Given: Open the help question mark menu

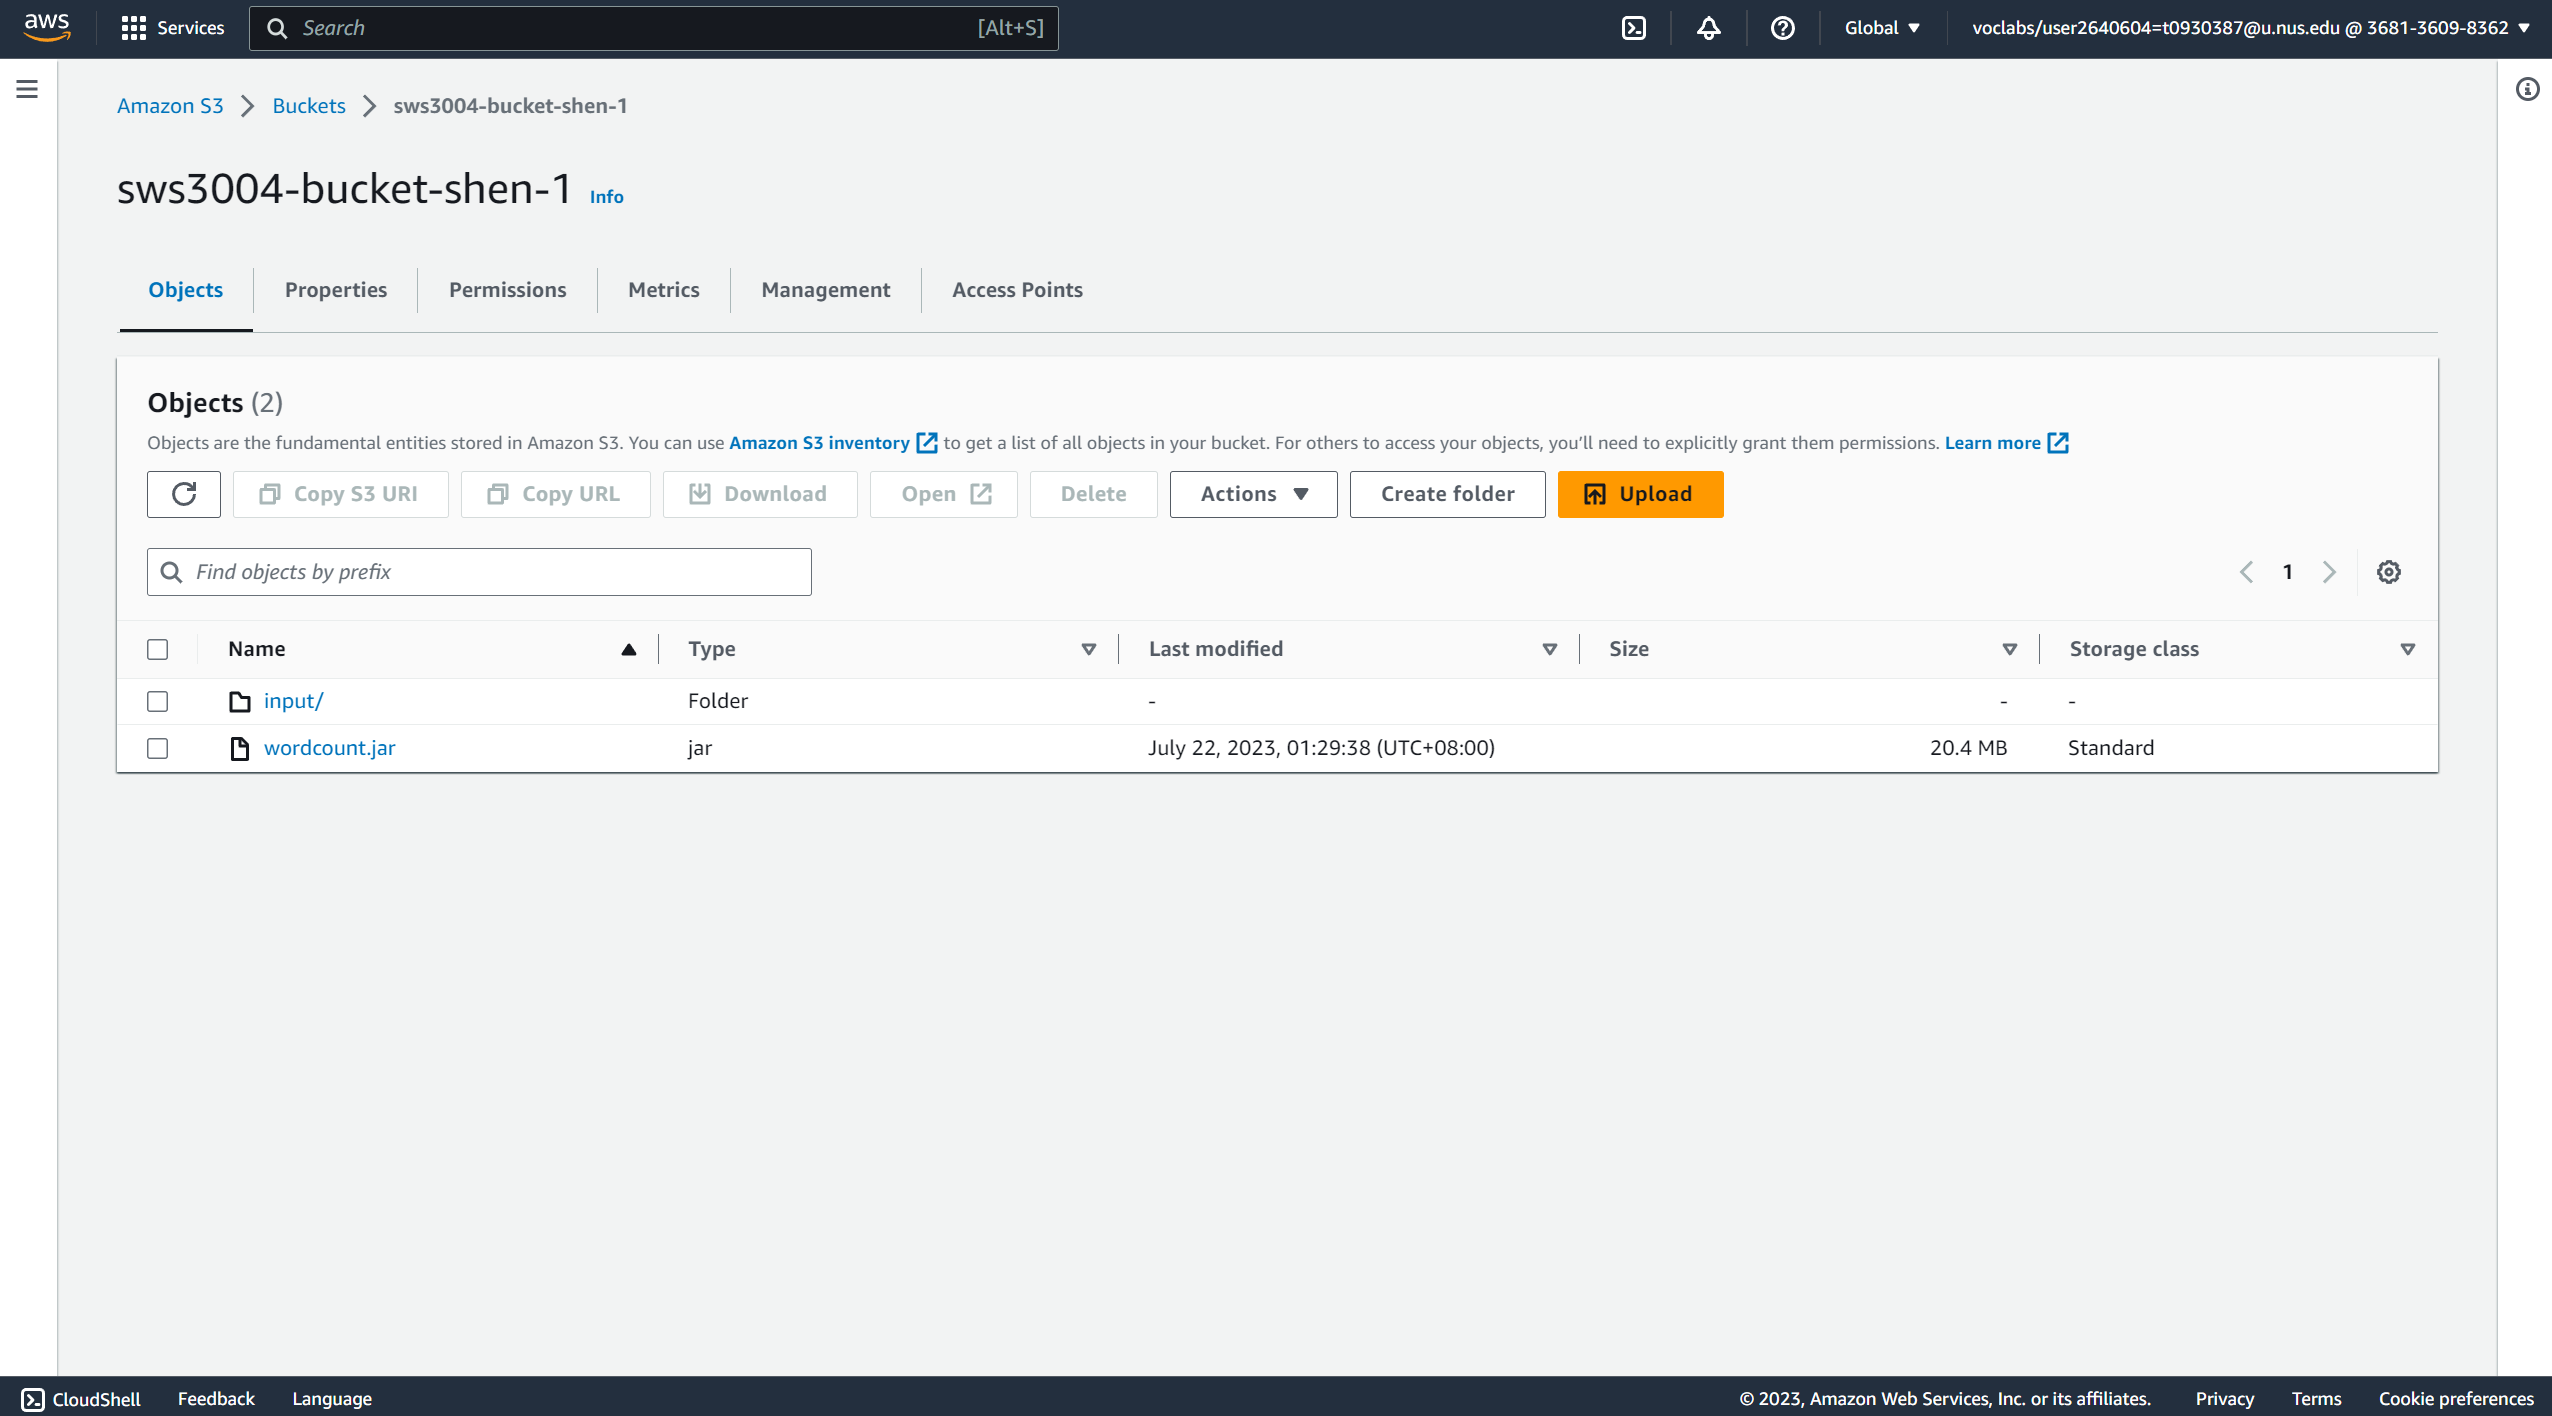Looking at the screenshot, I should (1782, 28).
